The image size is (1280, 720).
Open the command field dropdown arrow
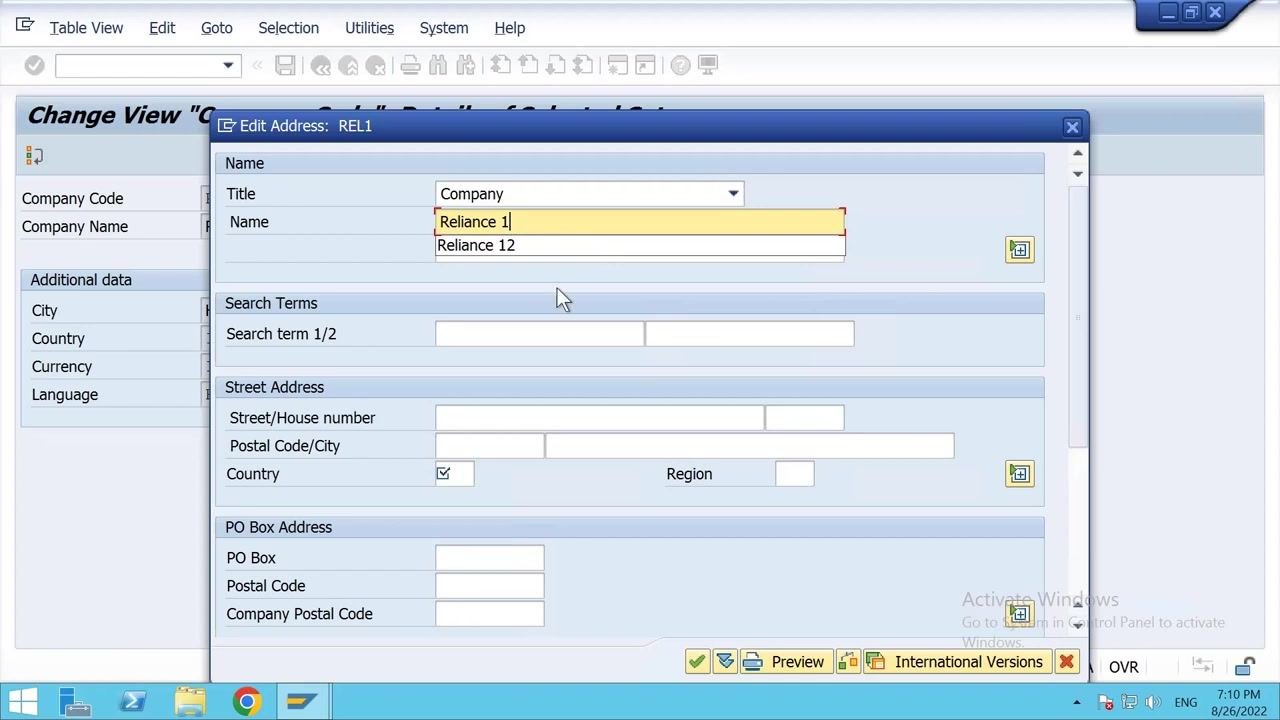tap(228, 66)
